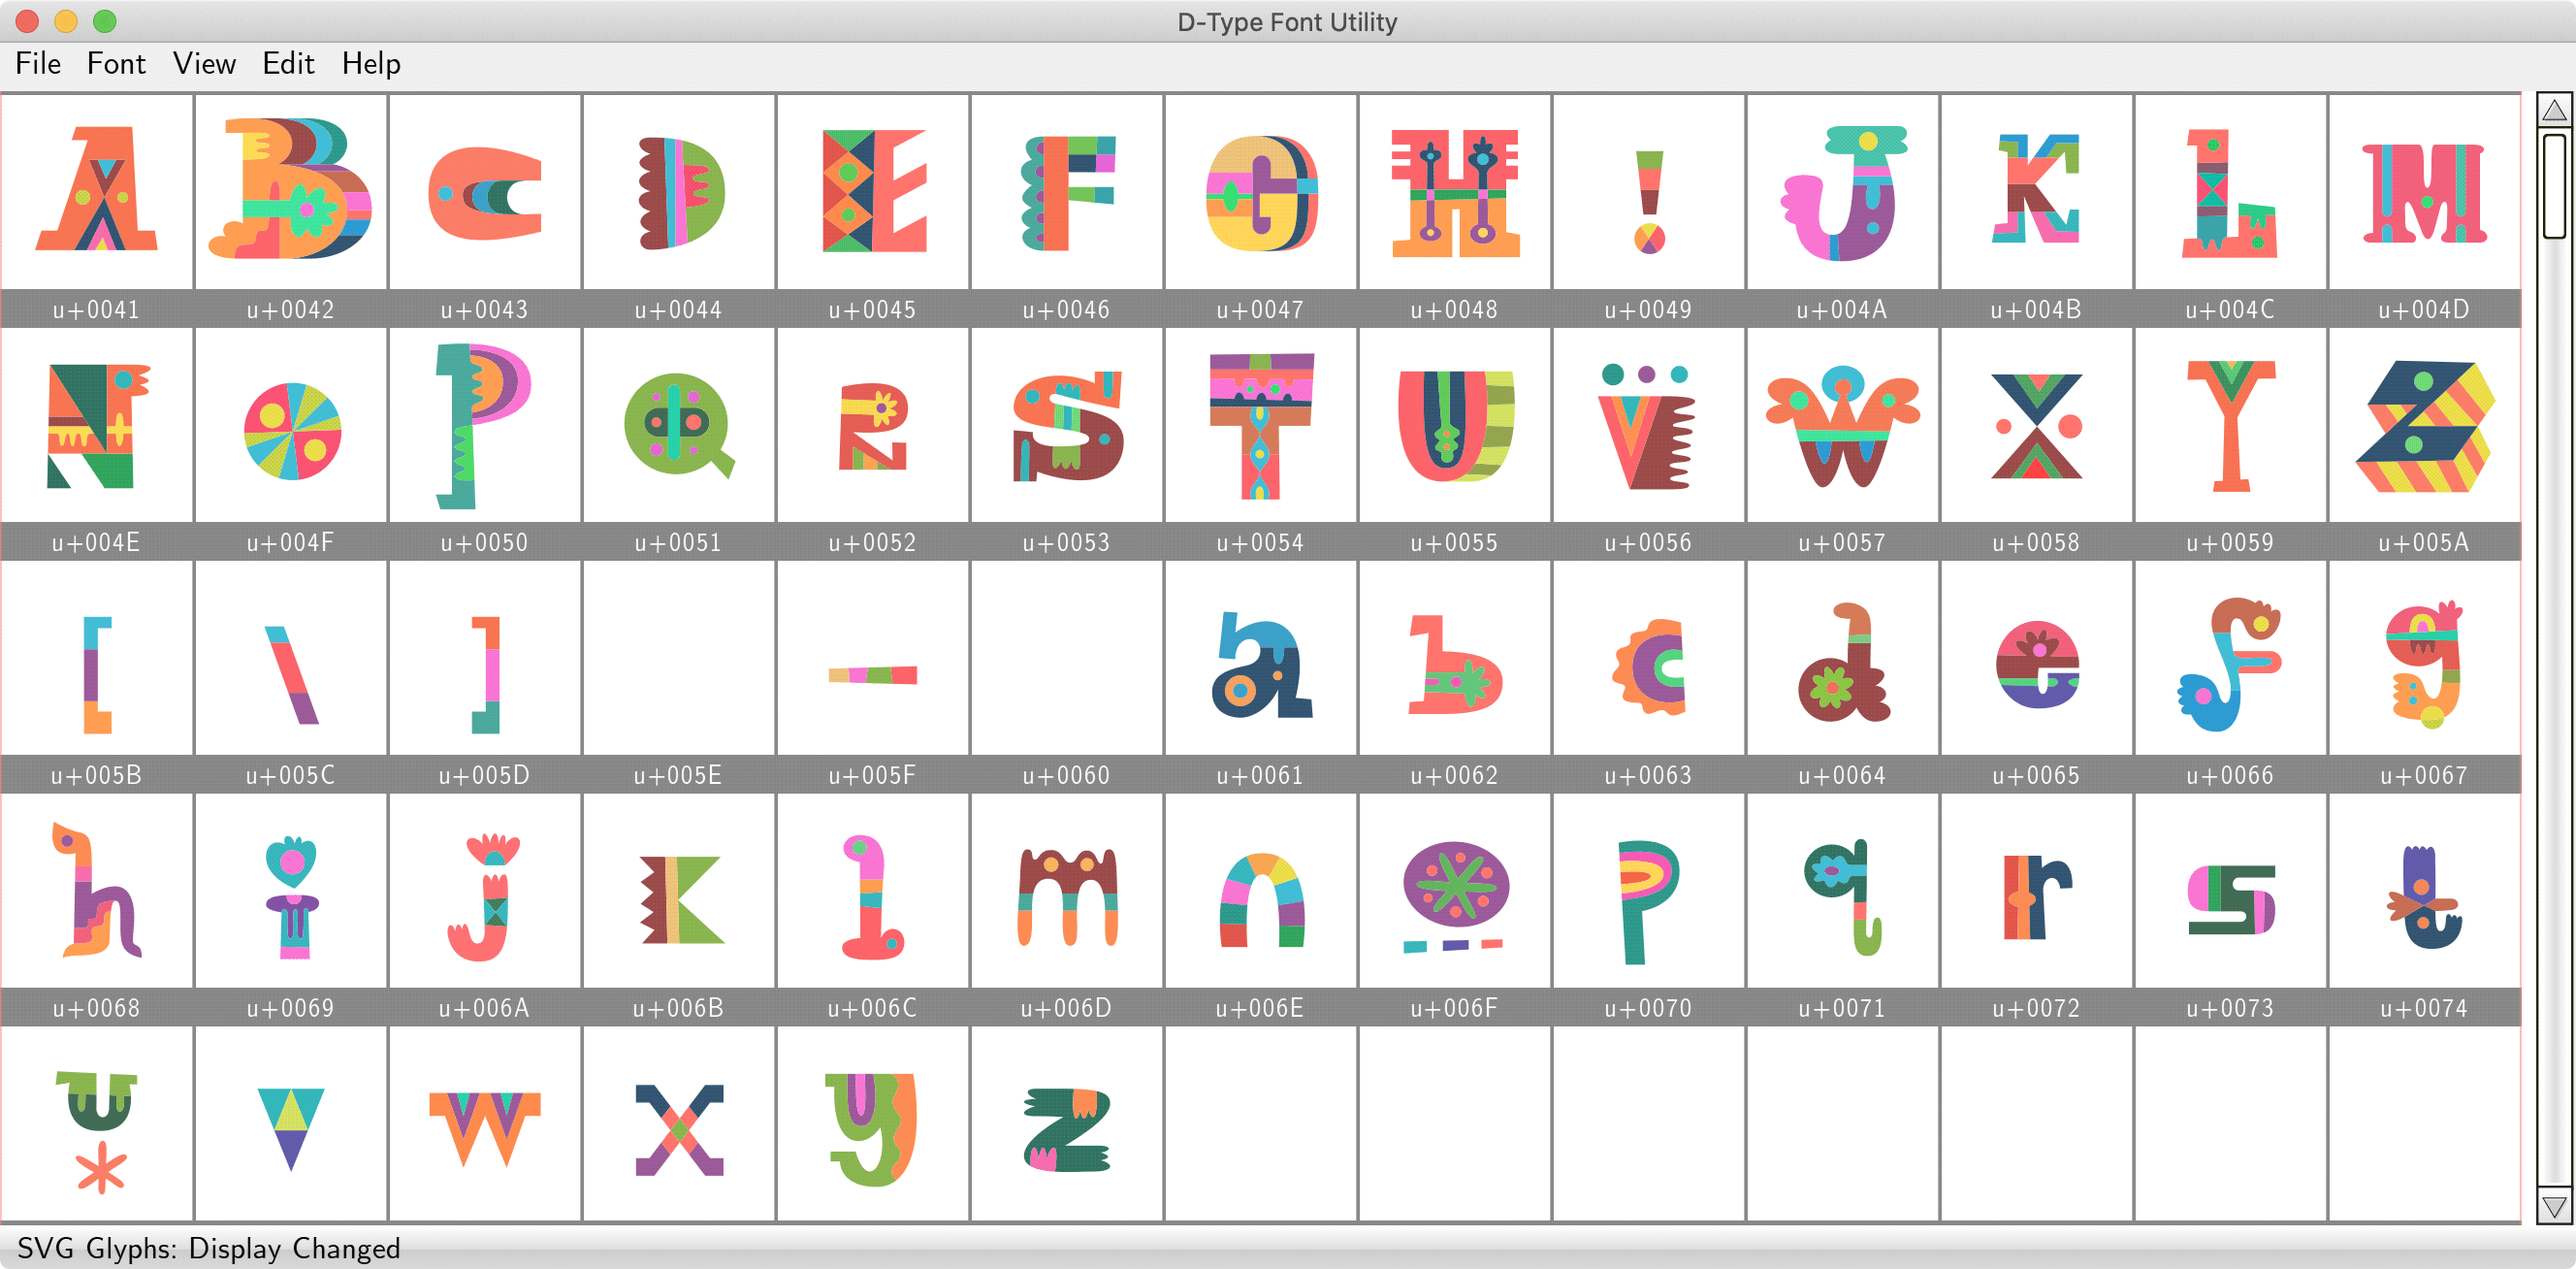
Task: Open the Edit menu
Action: coord(288,64)
